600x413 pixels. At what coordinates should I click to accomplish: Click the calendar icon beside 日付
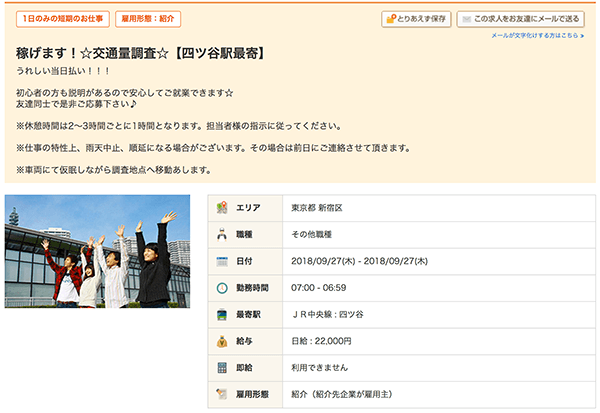tap(222, 261)
